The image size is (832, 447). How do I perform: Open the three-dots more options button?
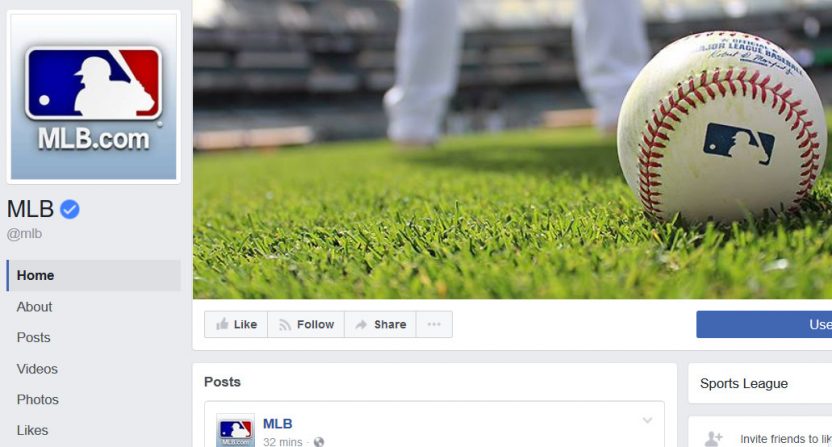[434, 324]
